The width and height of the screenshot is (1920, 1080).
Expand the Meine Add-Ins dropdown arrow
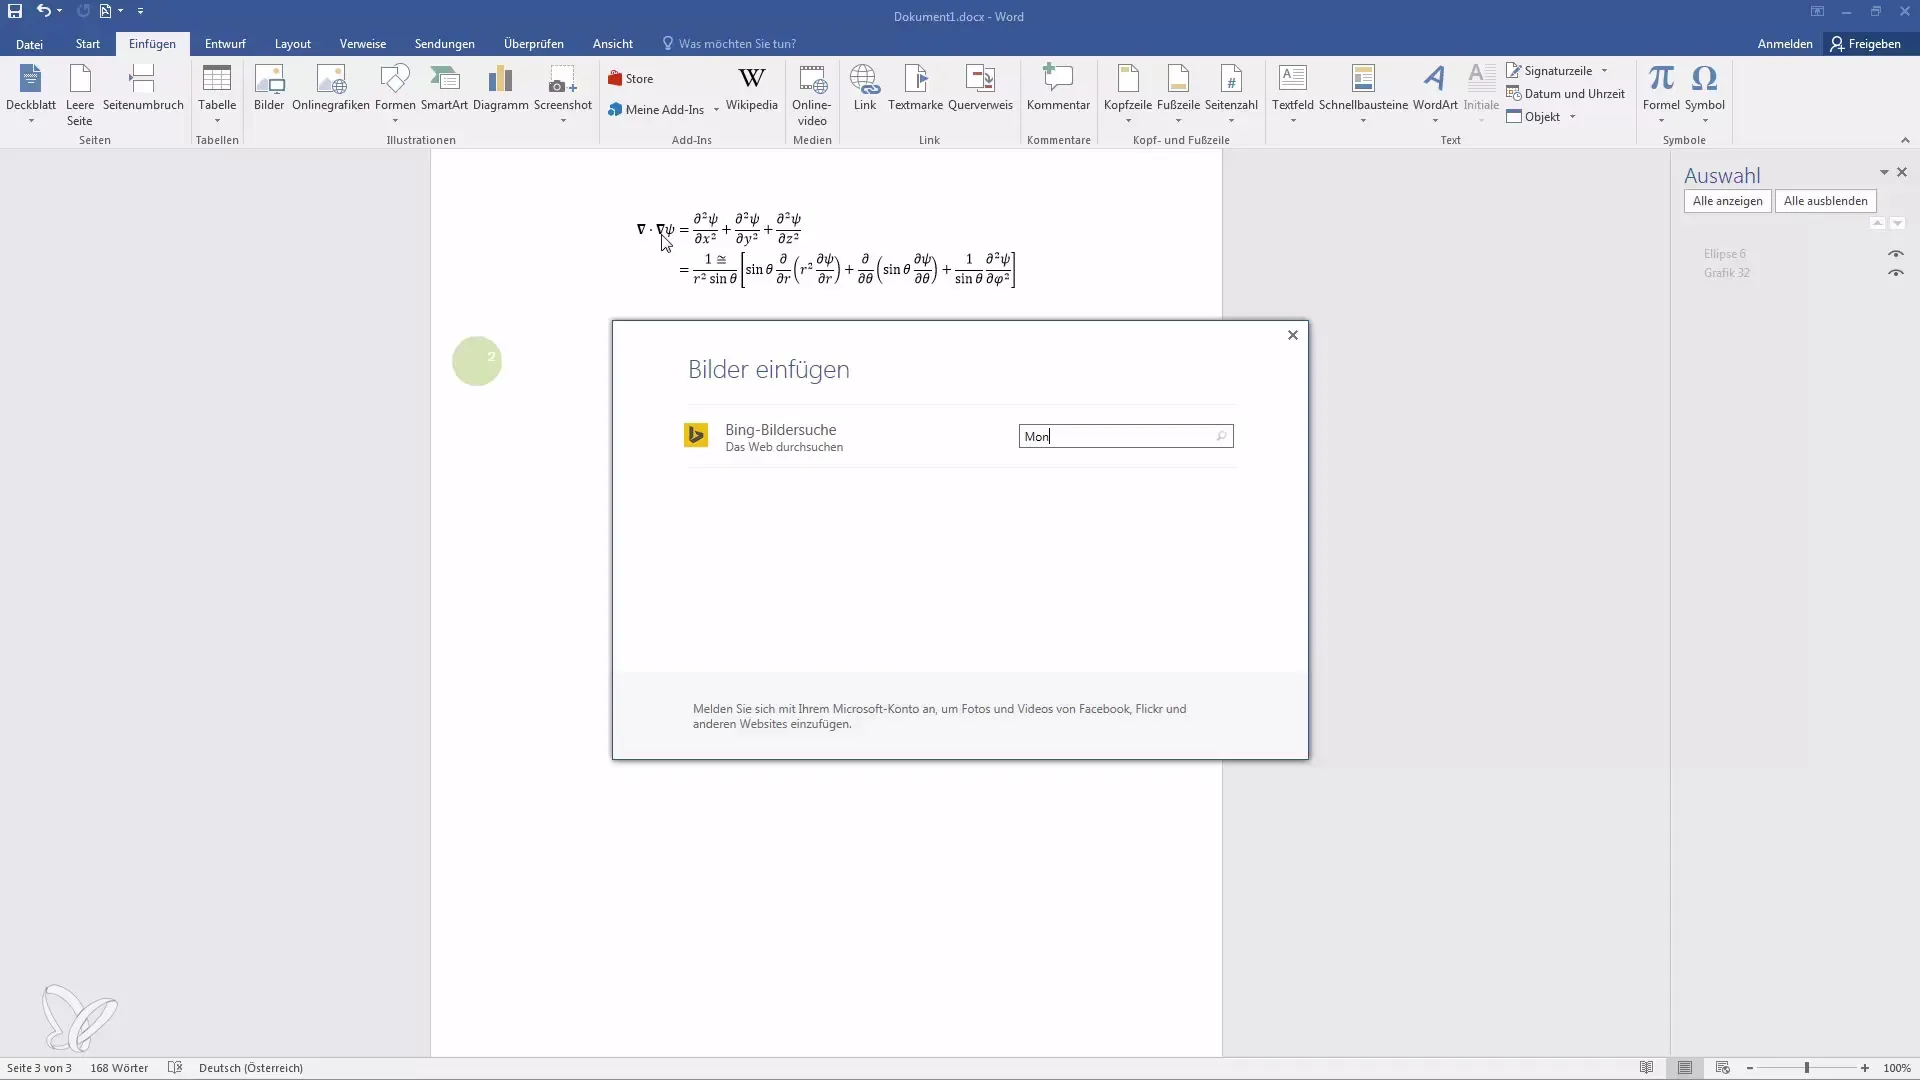(x=716, y=110)
